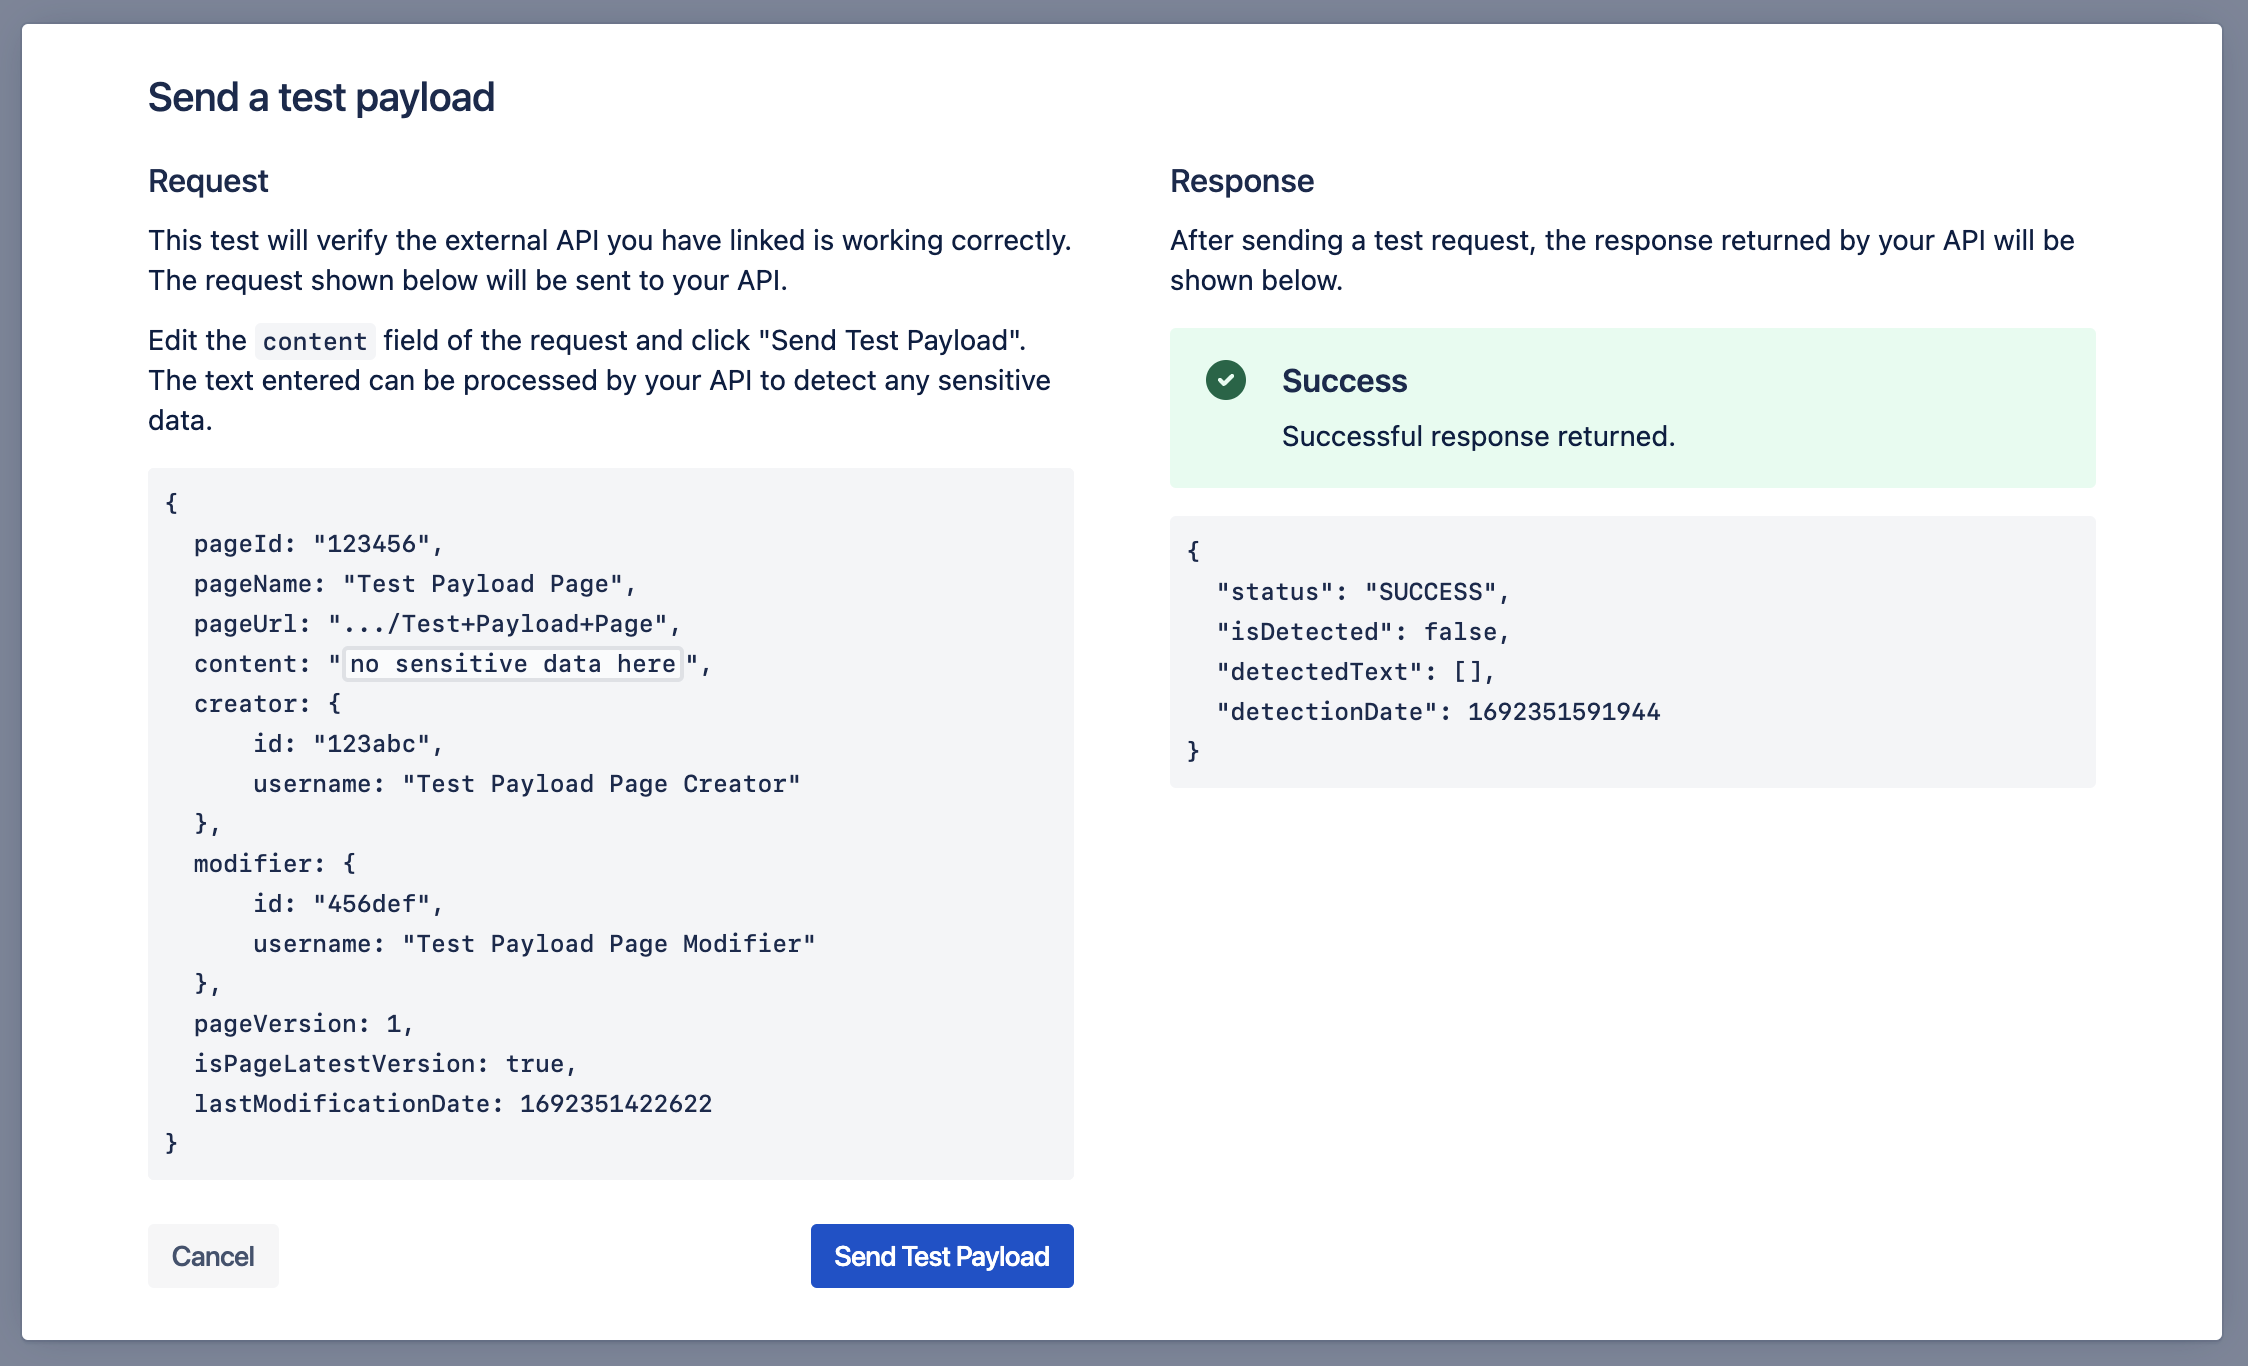Image resolution: width=2248 pixels, height=1366 pixels.
Task: Click the pageId line in request
Action: (318, 544)
